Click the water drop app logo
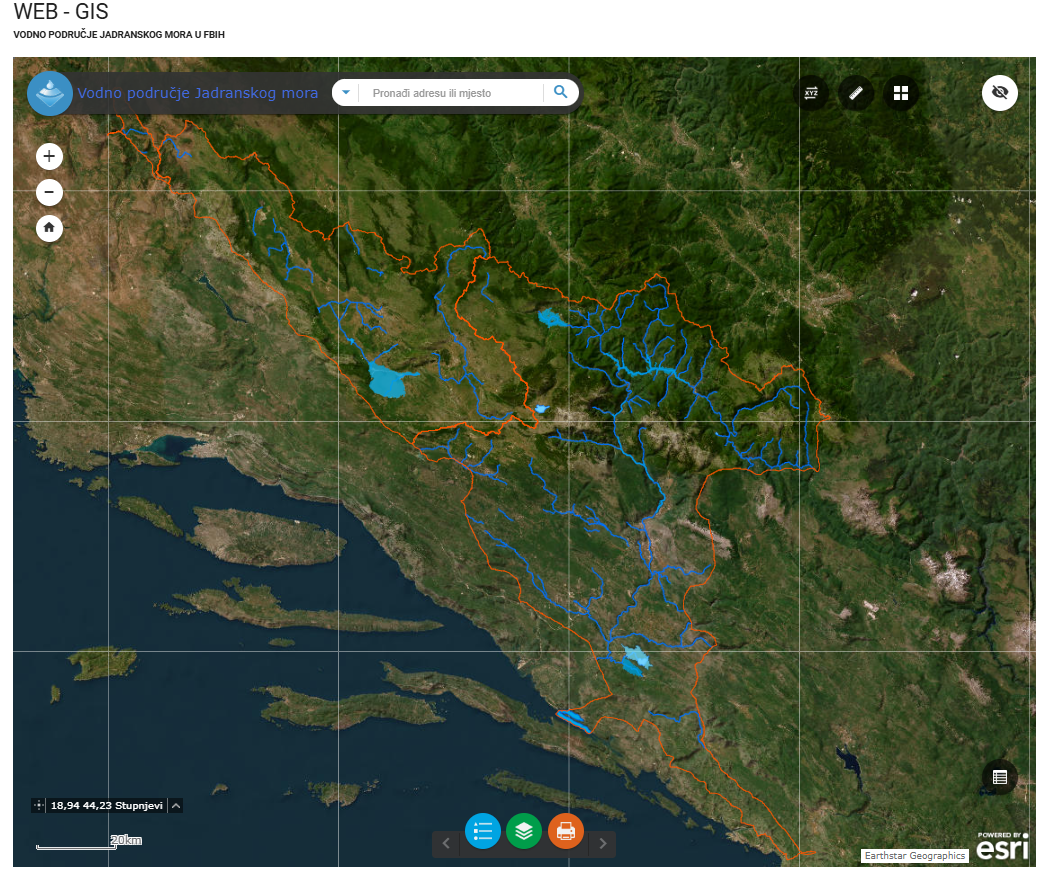Viewport: 1049px width, 880px height. [50, 93]
